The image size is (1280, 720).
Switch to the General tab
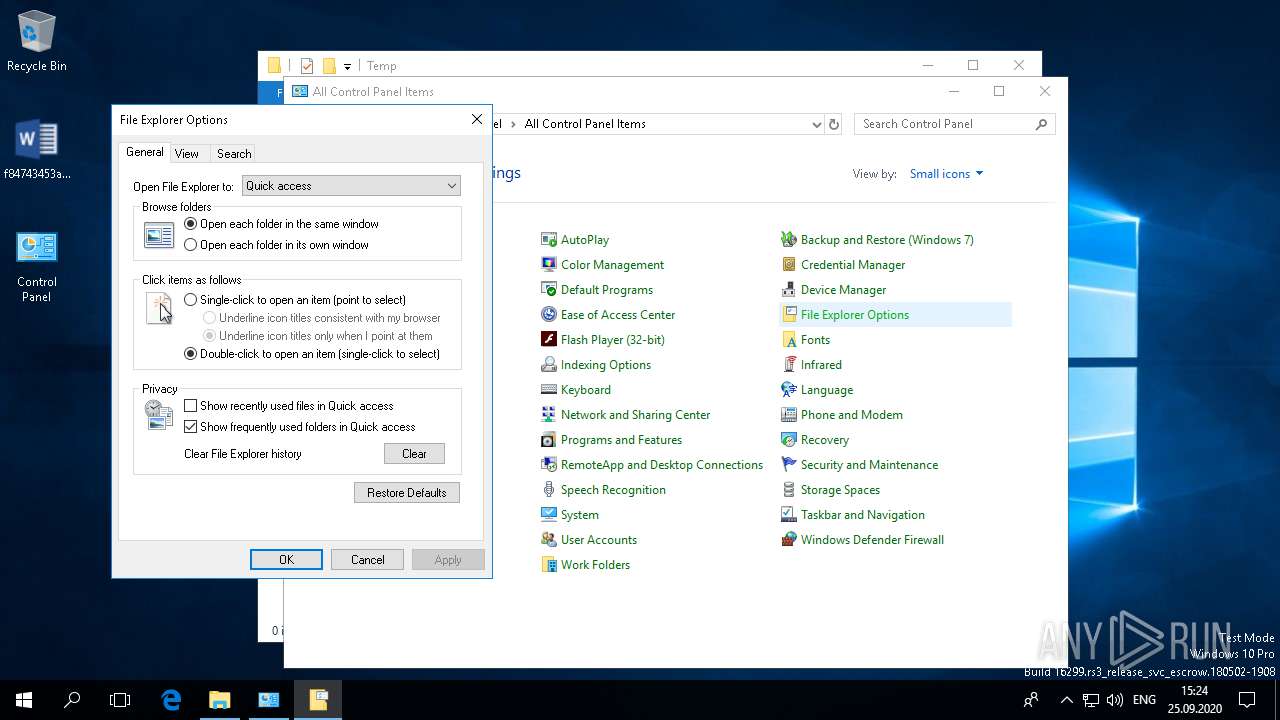point(145,152)
